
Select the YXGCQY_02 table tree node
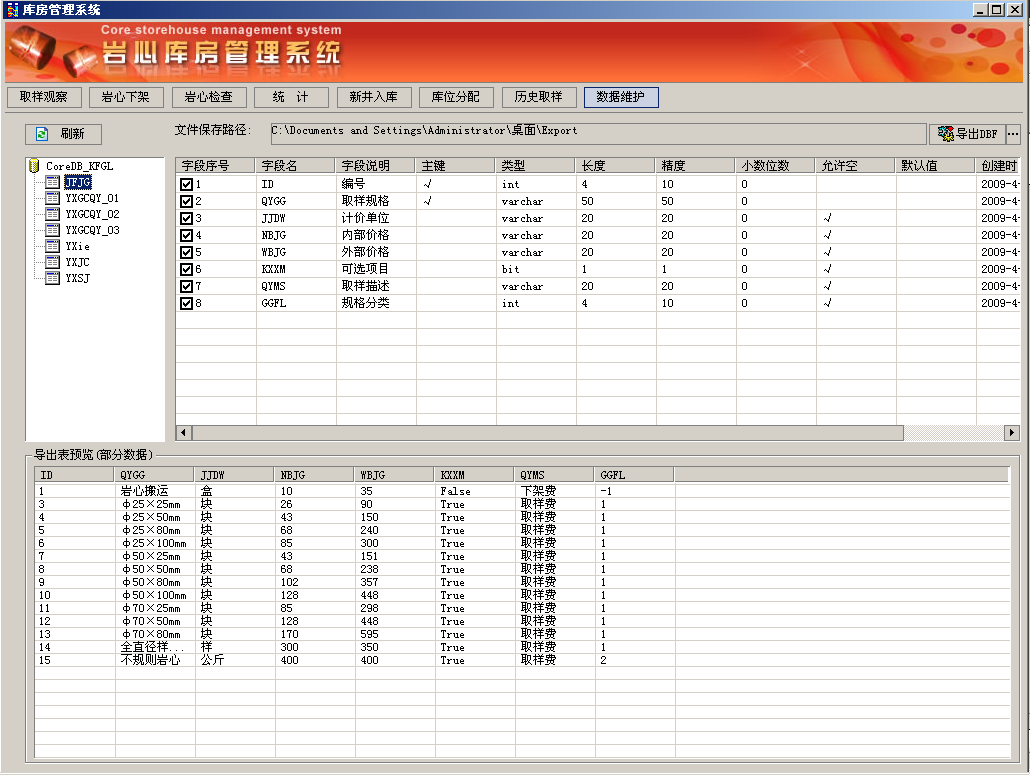point(92,214)
